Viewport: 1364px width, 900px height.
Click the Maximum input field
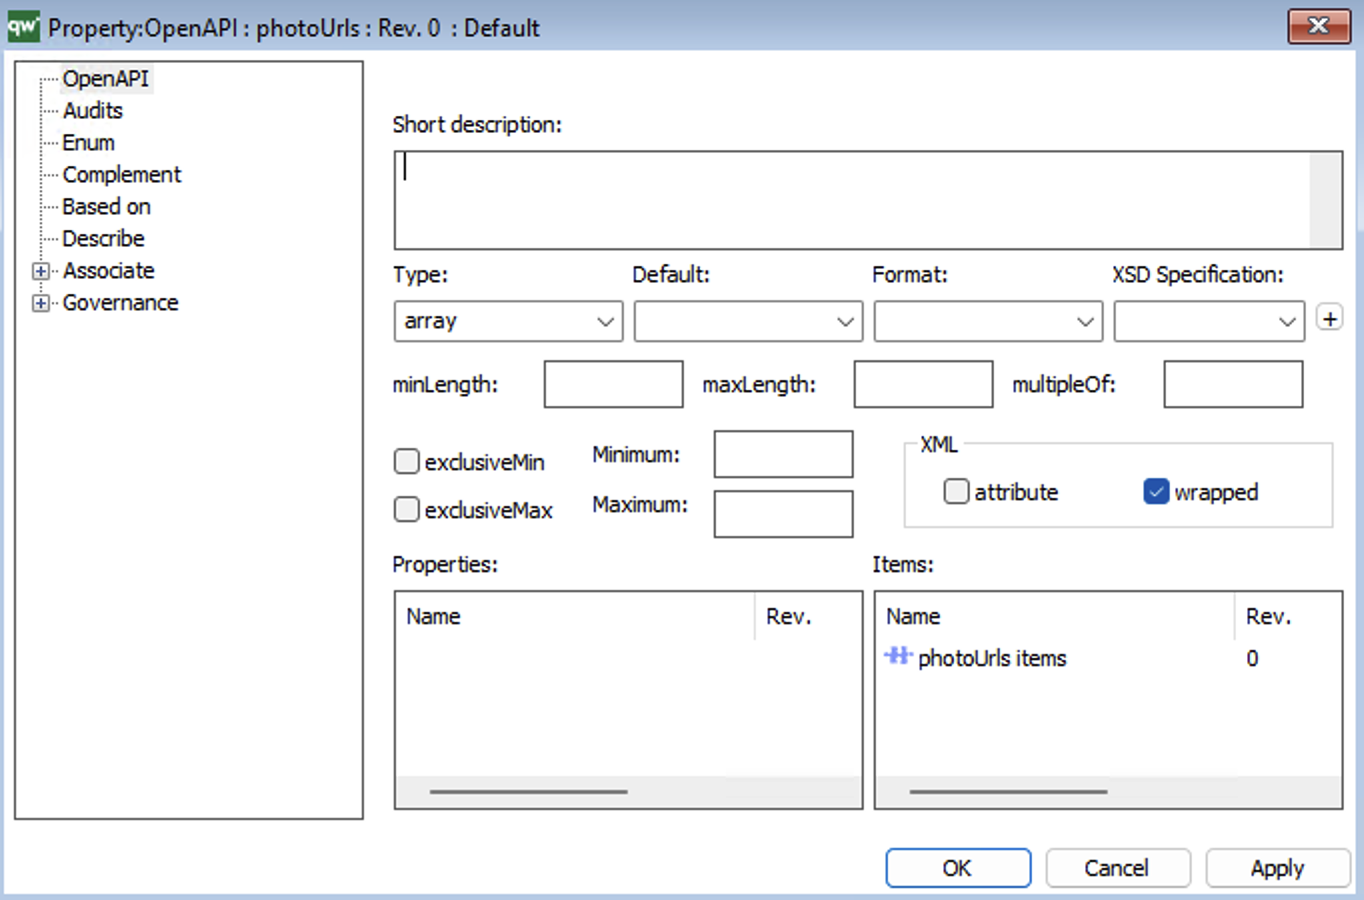coord(783,514)
